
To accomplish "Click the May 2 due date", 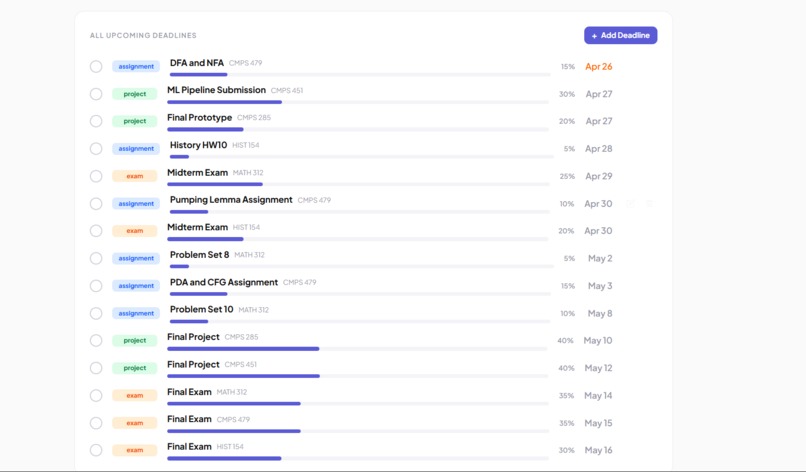I will (x=600, y=258).
